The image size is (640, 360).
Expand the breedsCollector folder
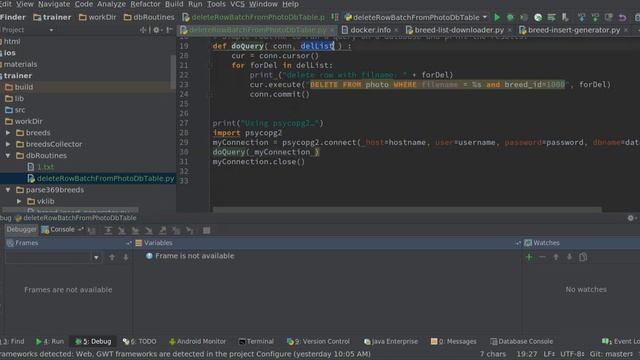pos(8,144)
